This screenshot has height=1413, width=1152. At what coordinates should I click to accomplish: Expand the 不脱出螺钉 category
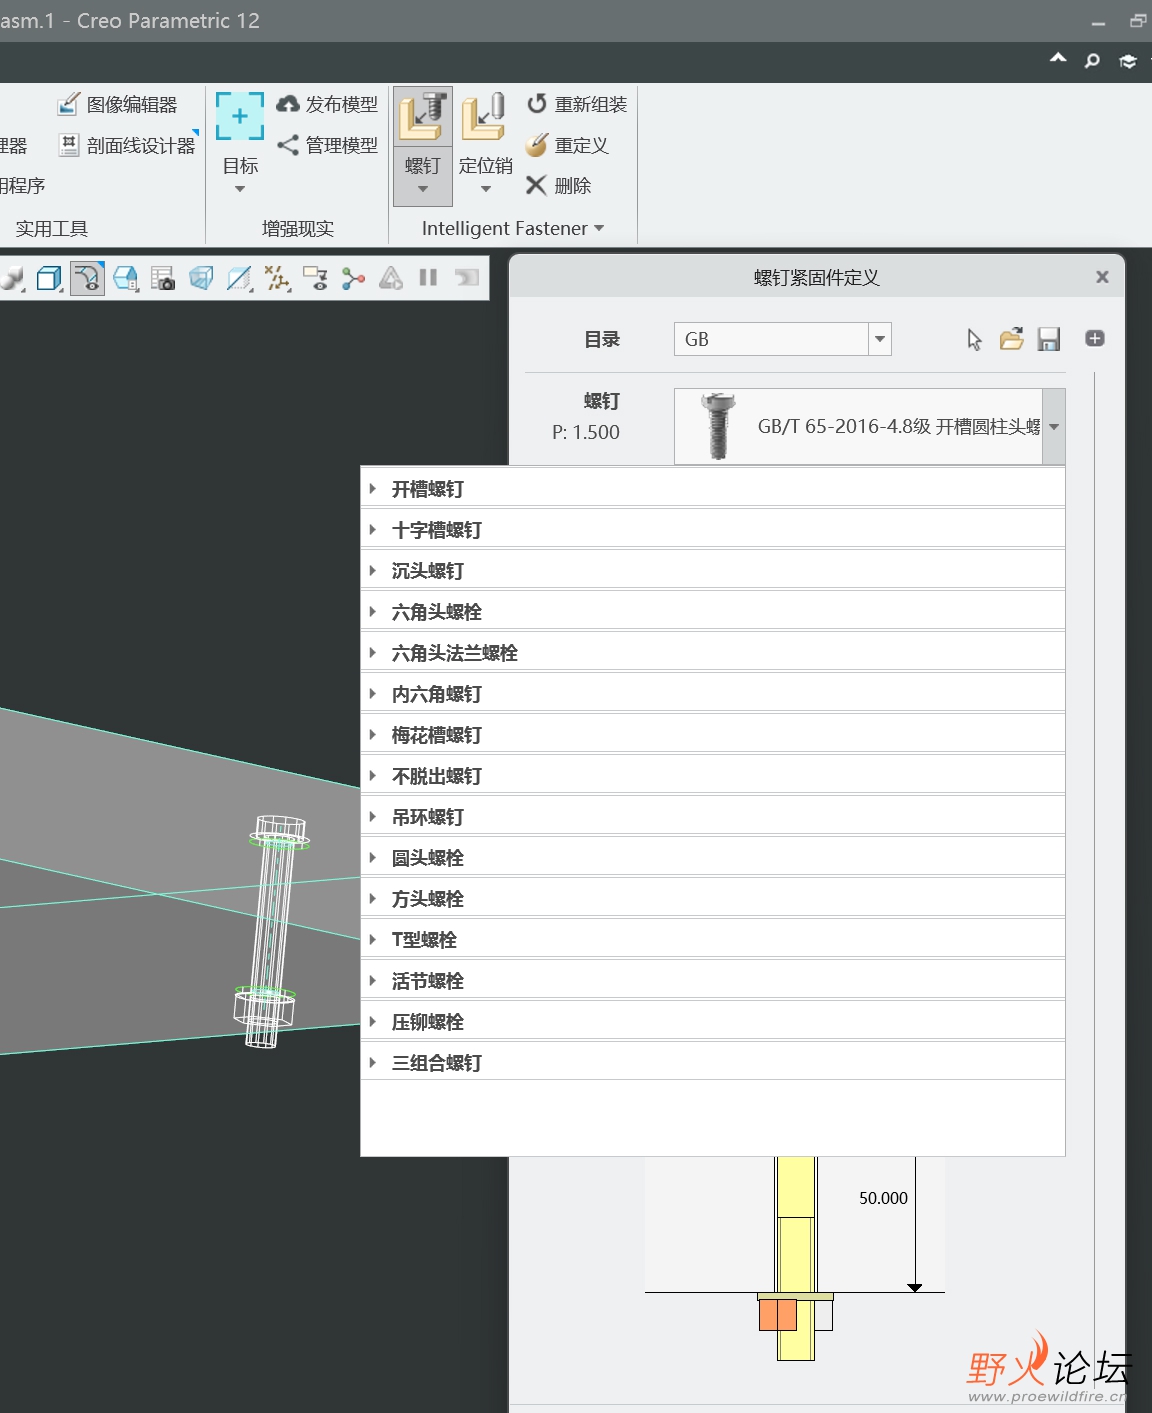[x=372, y=776]
